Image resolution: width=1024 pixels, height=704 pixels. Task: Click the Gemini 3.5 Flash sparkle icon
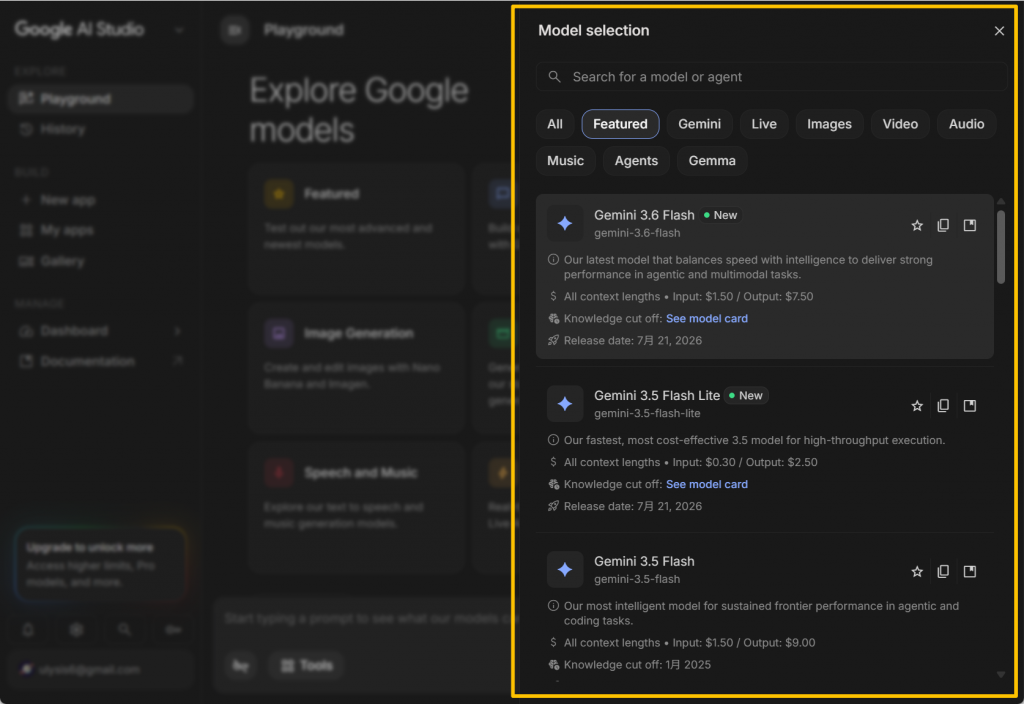tap(565, 569)
